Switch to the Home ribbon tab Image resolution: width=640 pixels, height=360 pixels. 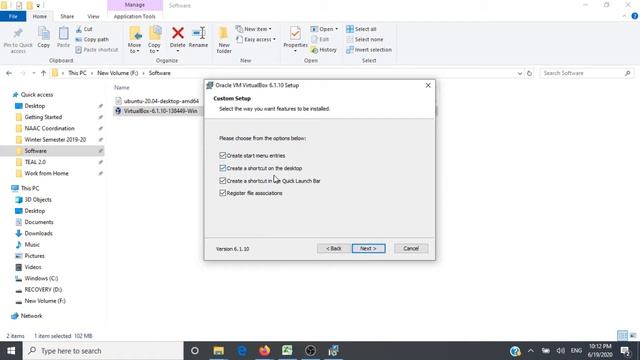pyautogui.click(x=40, y=16)
